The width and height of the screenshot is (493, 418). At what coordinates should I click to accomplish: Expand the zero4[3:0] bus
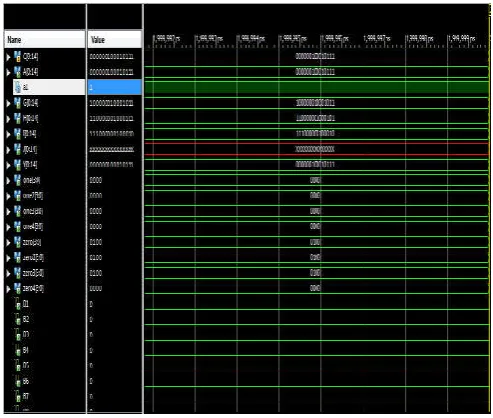point(9,289)
